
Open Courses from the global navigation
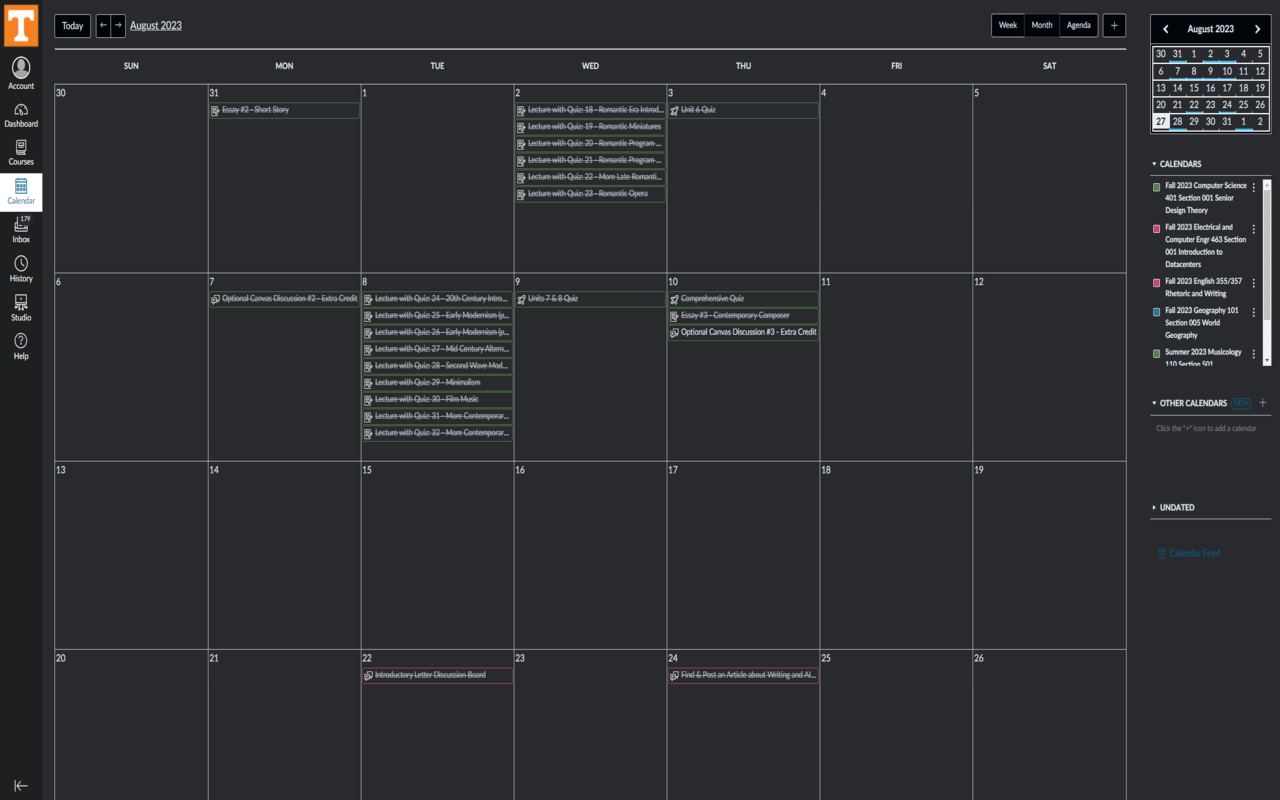coord(21,150)
